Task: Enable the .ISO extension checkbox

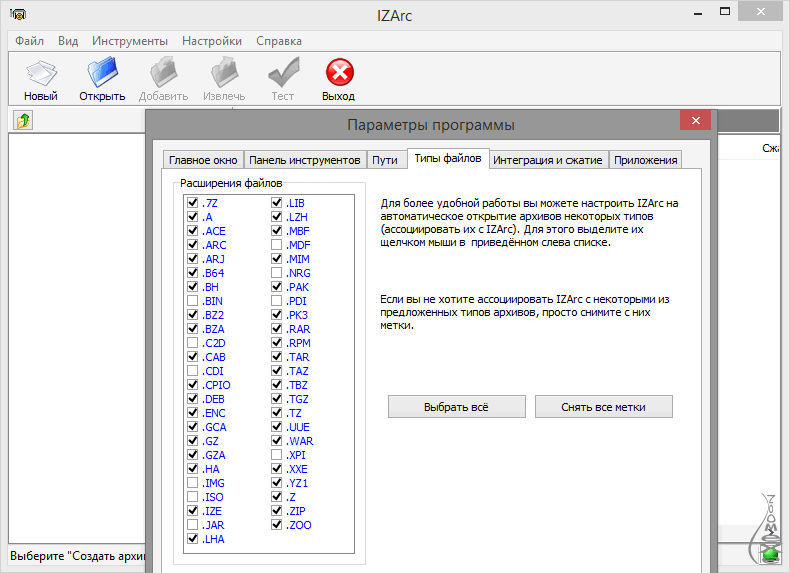Action: coord(192,497)
